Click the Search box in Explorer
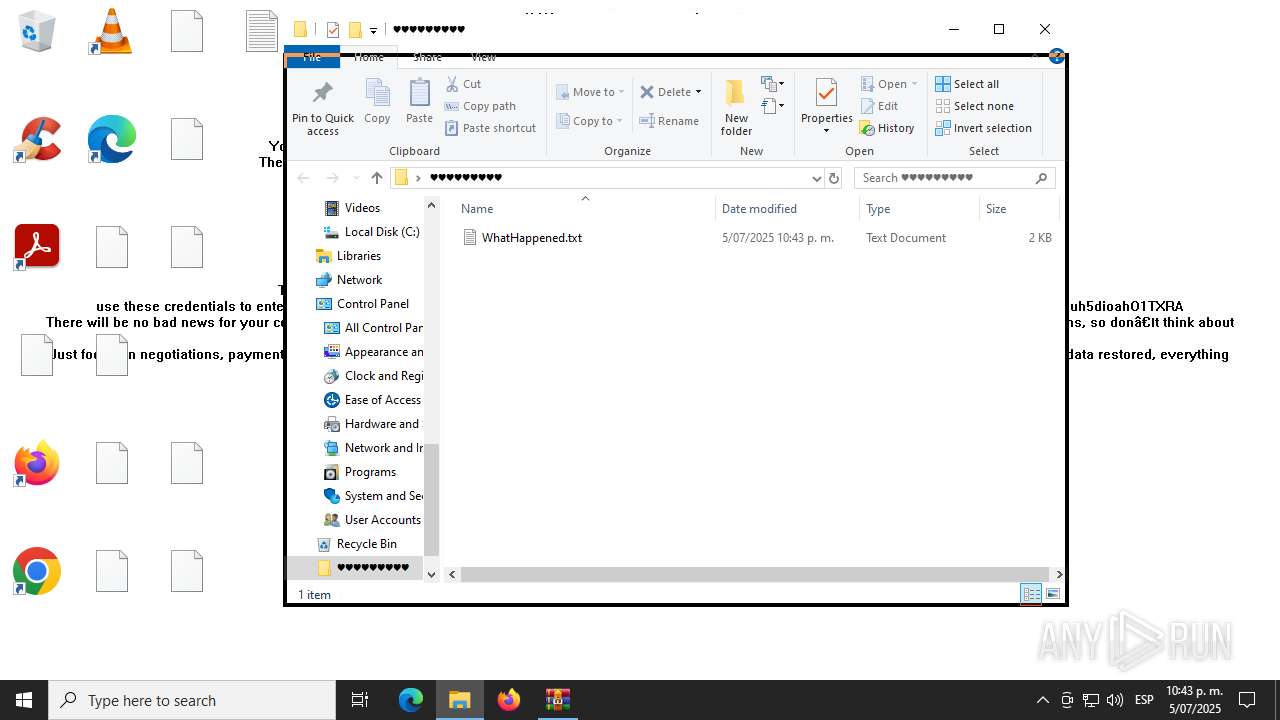 pyautogui.click(x=954, y=178)
